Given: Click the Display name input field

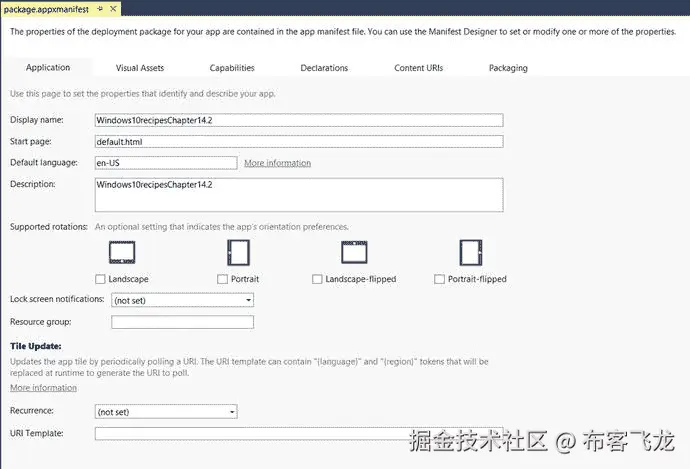Looking at the screenshot, I should [299, 120].
